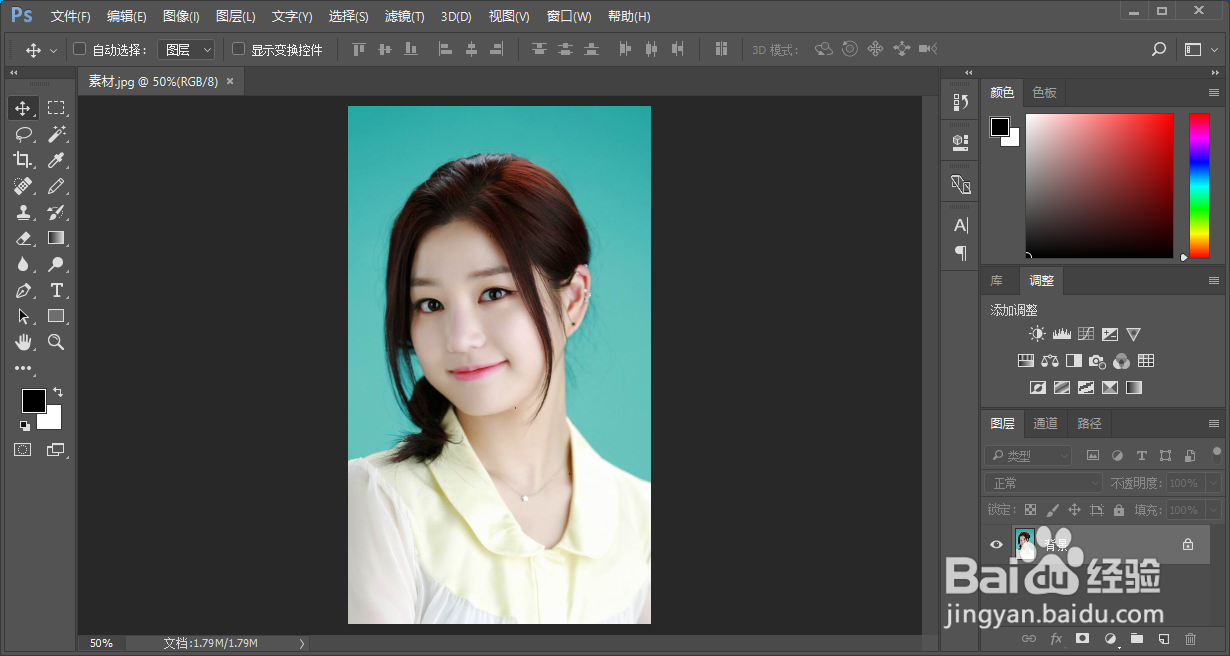Select the Crop tool

point(23,160)
